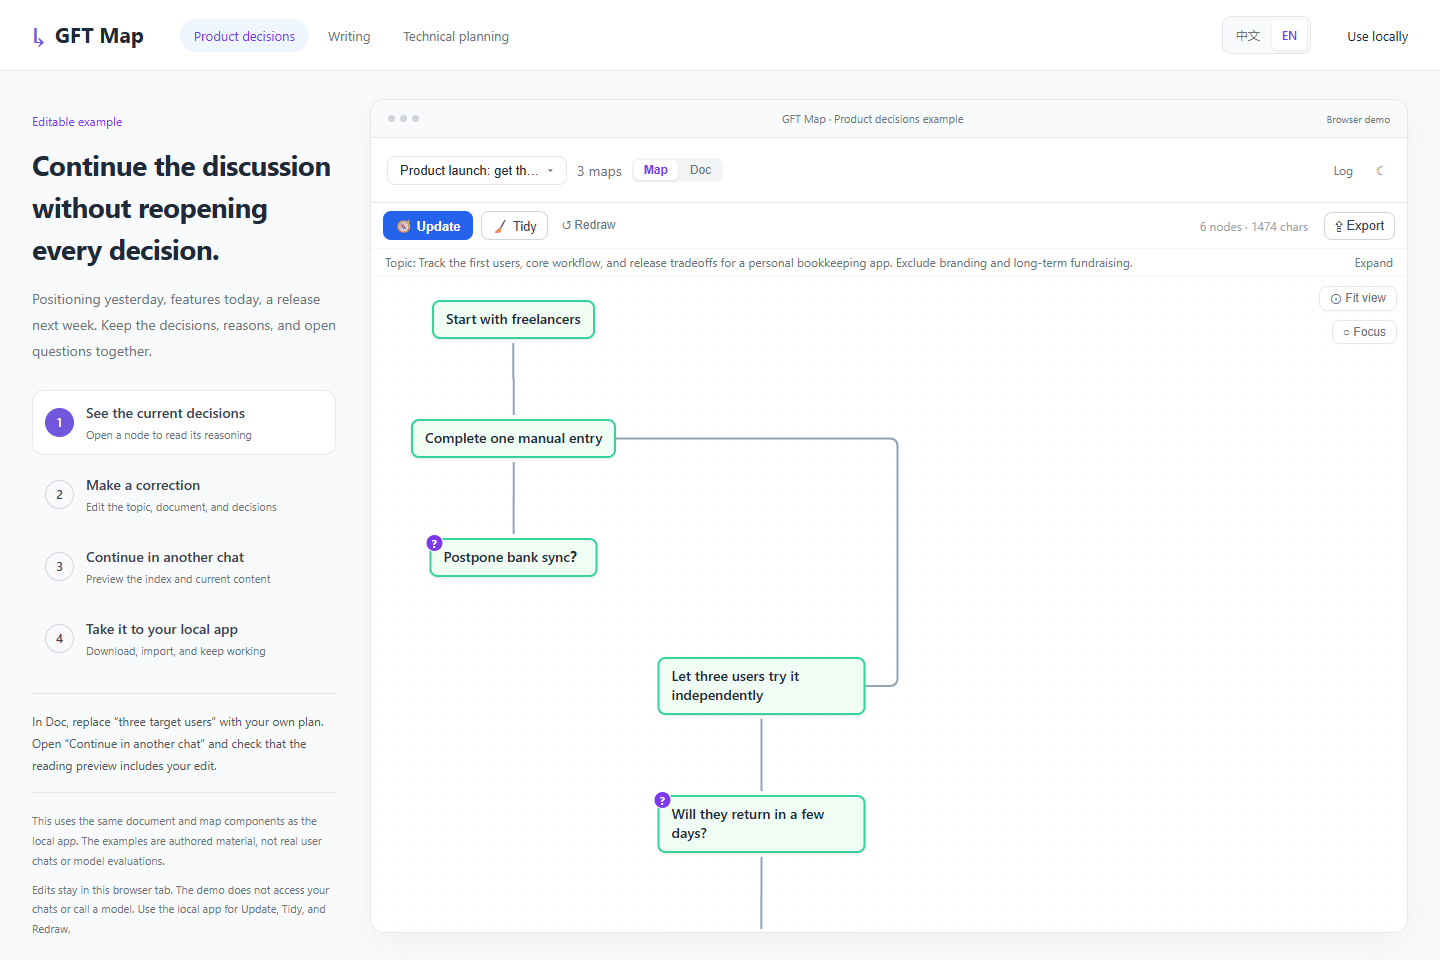Expand the topic description

pos(1373,263)
